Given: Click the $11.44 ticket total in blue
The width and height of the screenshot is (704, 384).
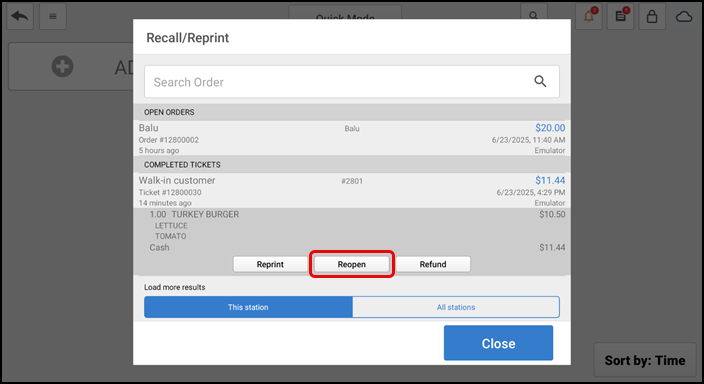Looking at the screenshot, I should pos(550,181).
